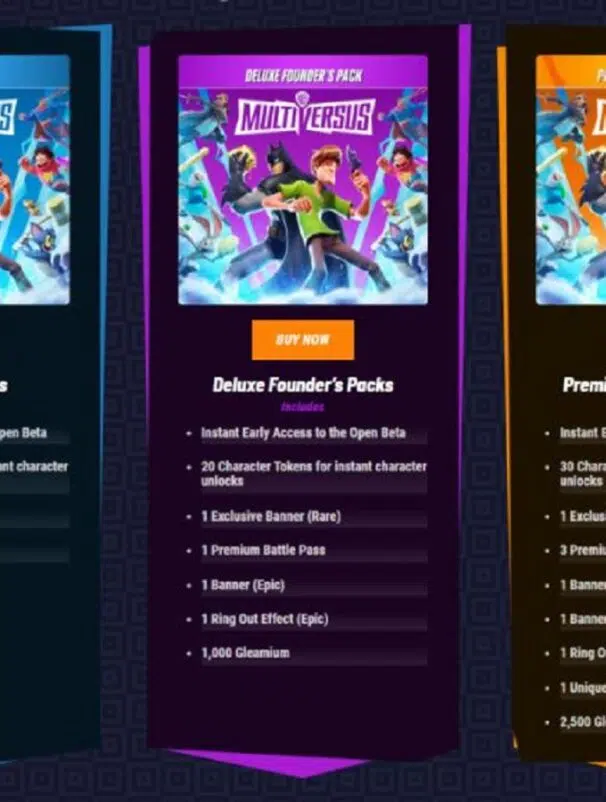
Task: Click the purple Includes label
Action: pos(302,407)
